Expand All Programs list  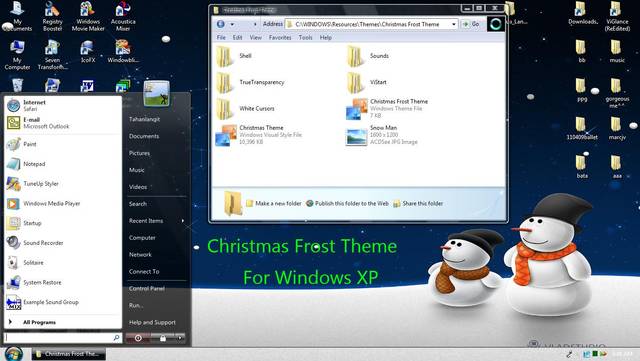pos(63,322)
